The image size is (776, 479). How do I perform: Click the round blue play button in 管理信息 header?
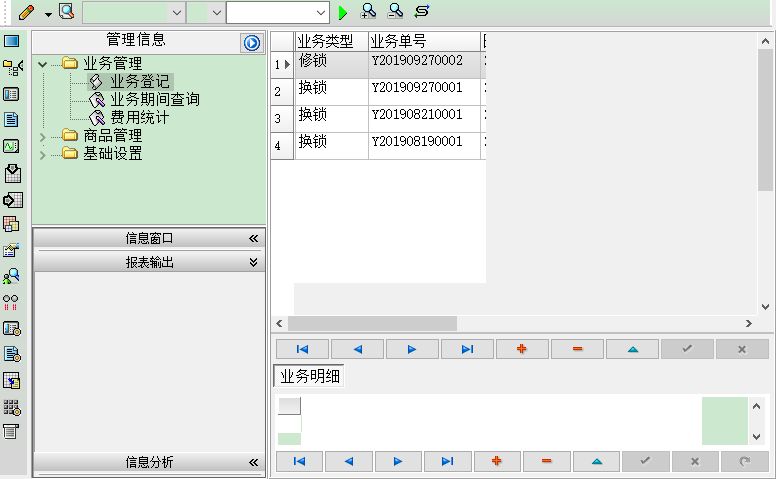pos(251,43)
